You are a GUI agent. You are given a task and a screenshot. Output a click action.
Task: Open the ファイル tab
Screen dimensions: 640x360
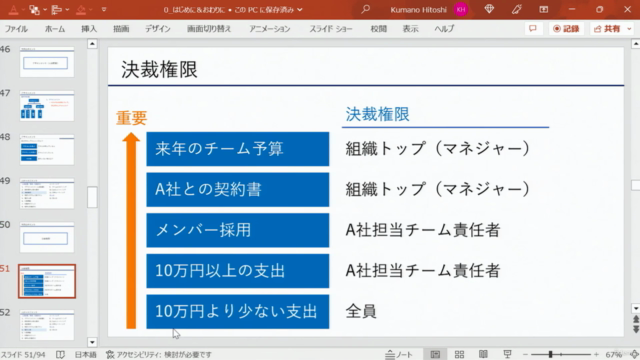point(16,29)
